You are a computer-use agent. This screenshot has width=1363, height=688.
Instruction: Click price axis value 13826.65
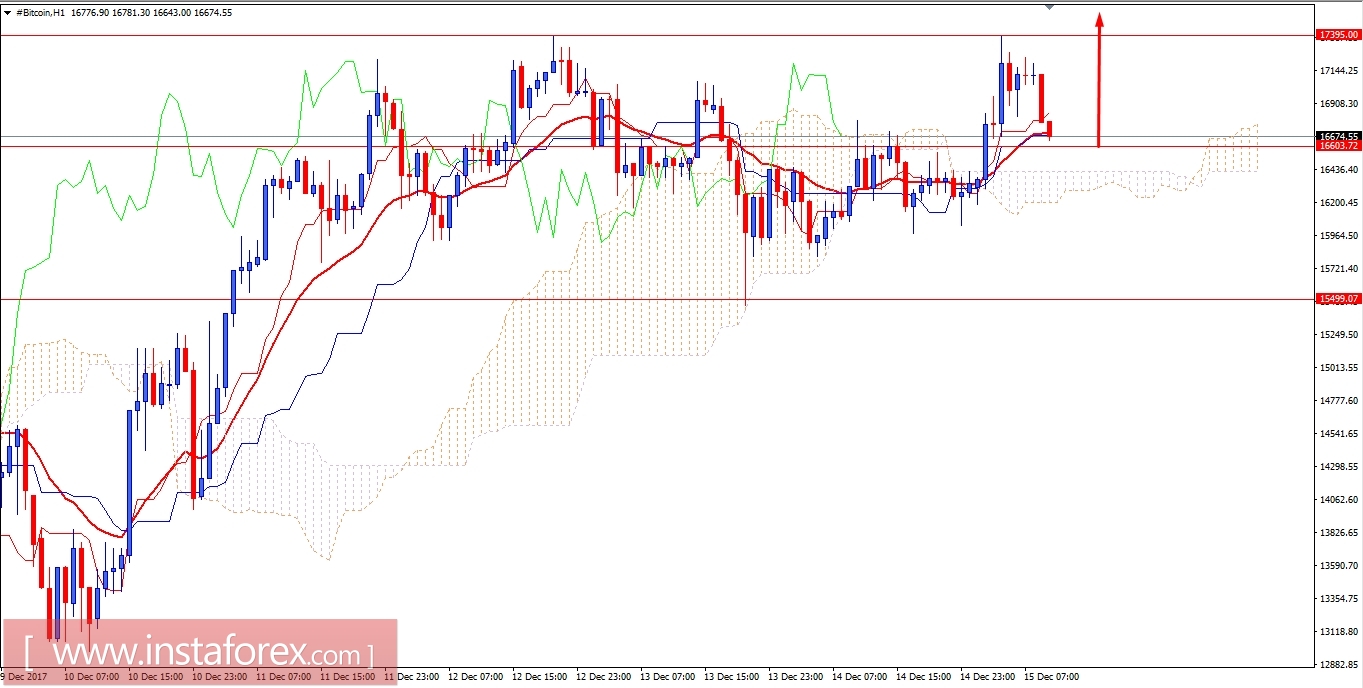1338,533
